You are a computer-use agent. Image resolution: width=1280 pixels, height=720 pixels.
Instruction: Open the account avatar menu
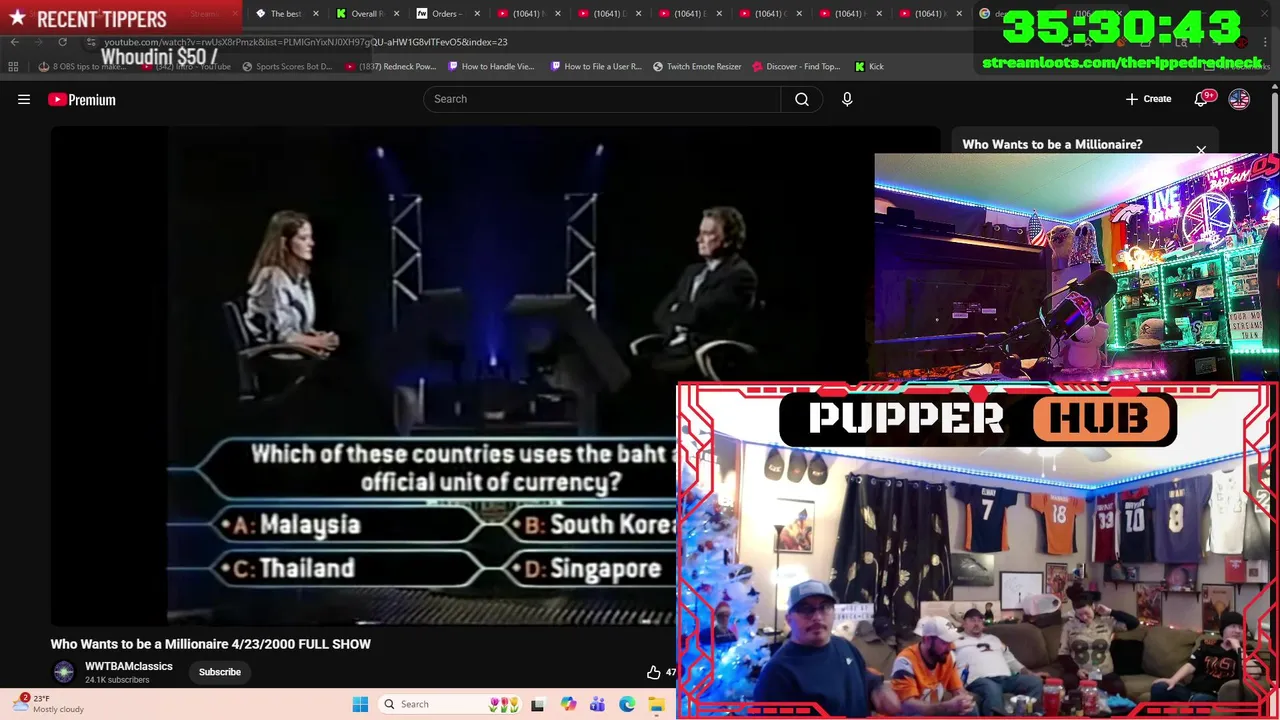(x=1239, y=99)
